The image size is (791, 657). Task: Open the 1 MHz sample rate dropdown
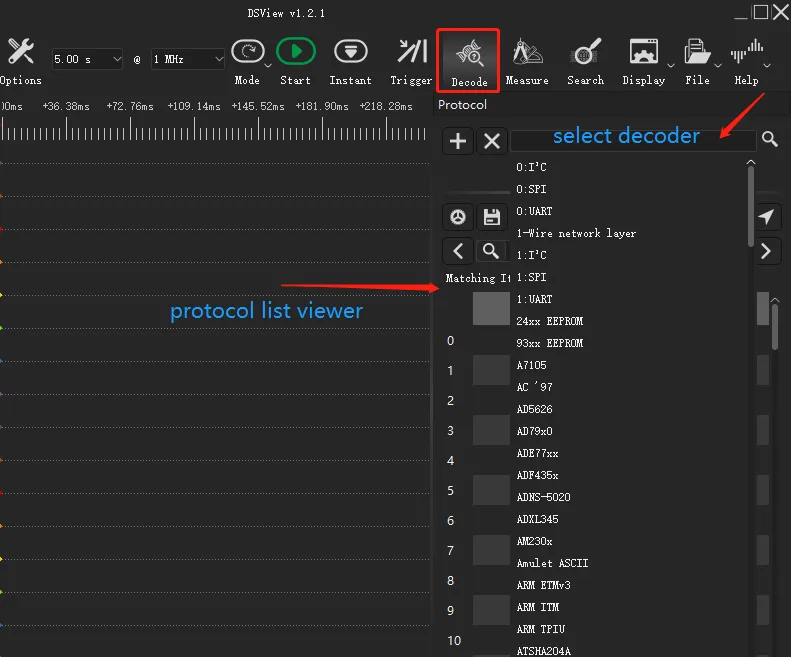point(187,59)
